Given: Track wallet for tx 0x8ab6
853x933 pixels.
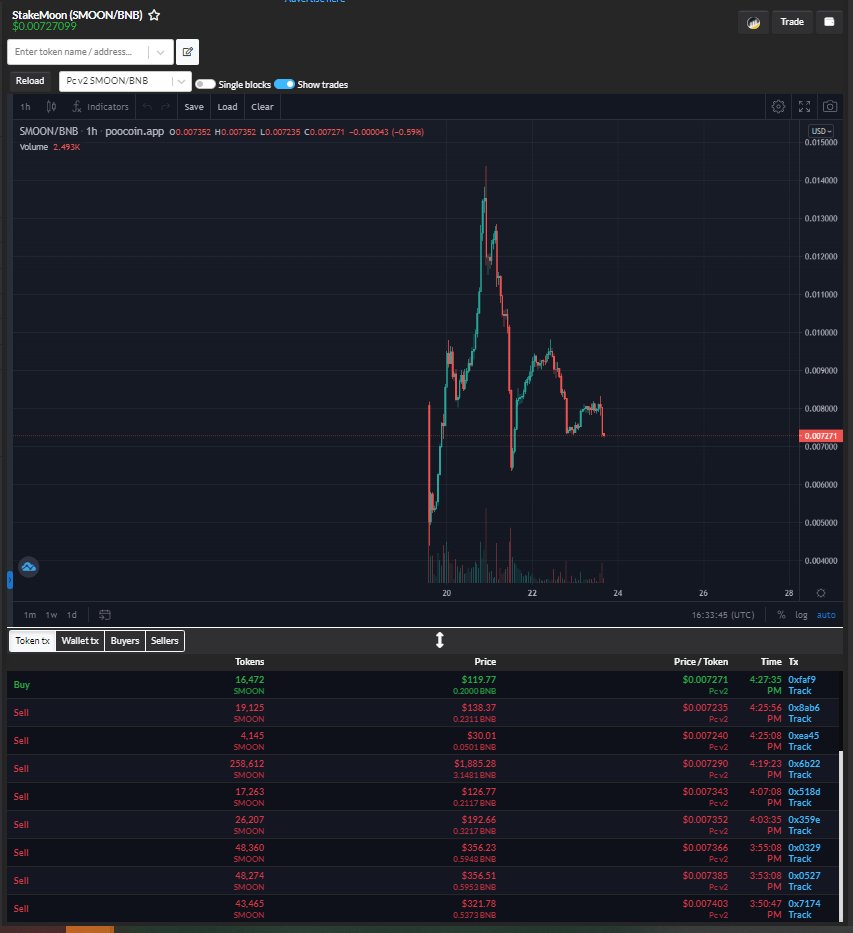Looking at the screenshot, I should (x=799, y=719).
